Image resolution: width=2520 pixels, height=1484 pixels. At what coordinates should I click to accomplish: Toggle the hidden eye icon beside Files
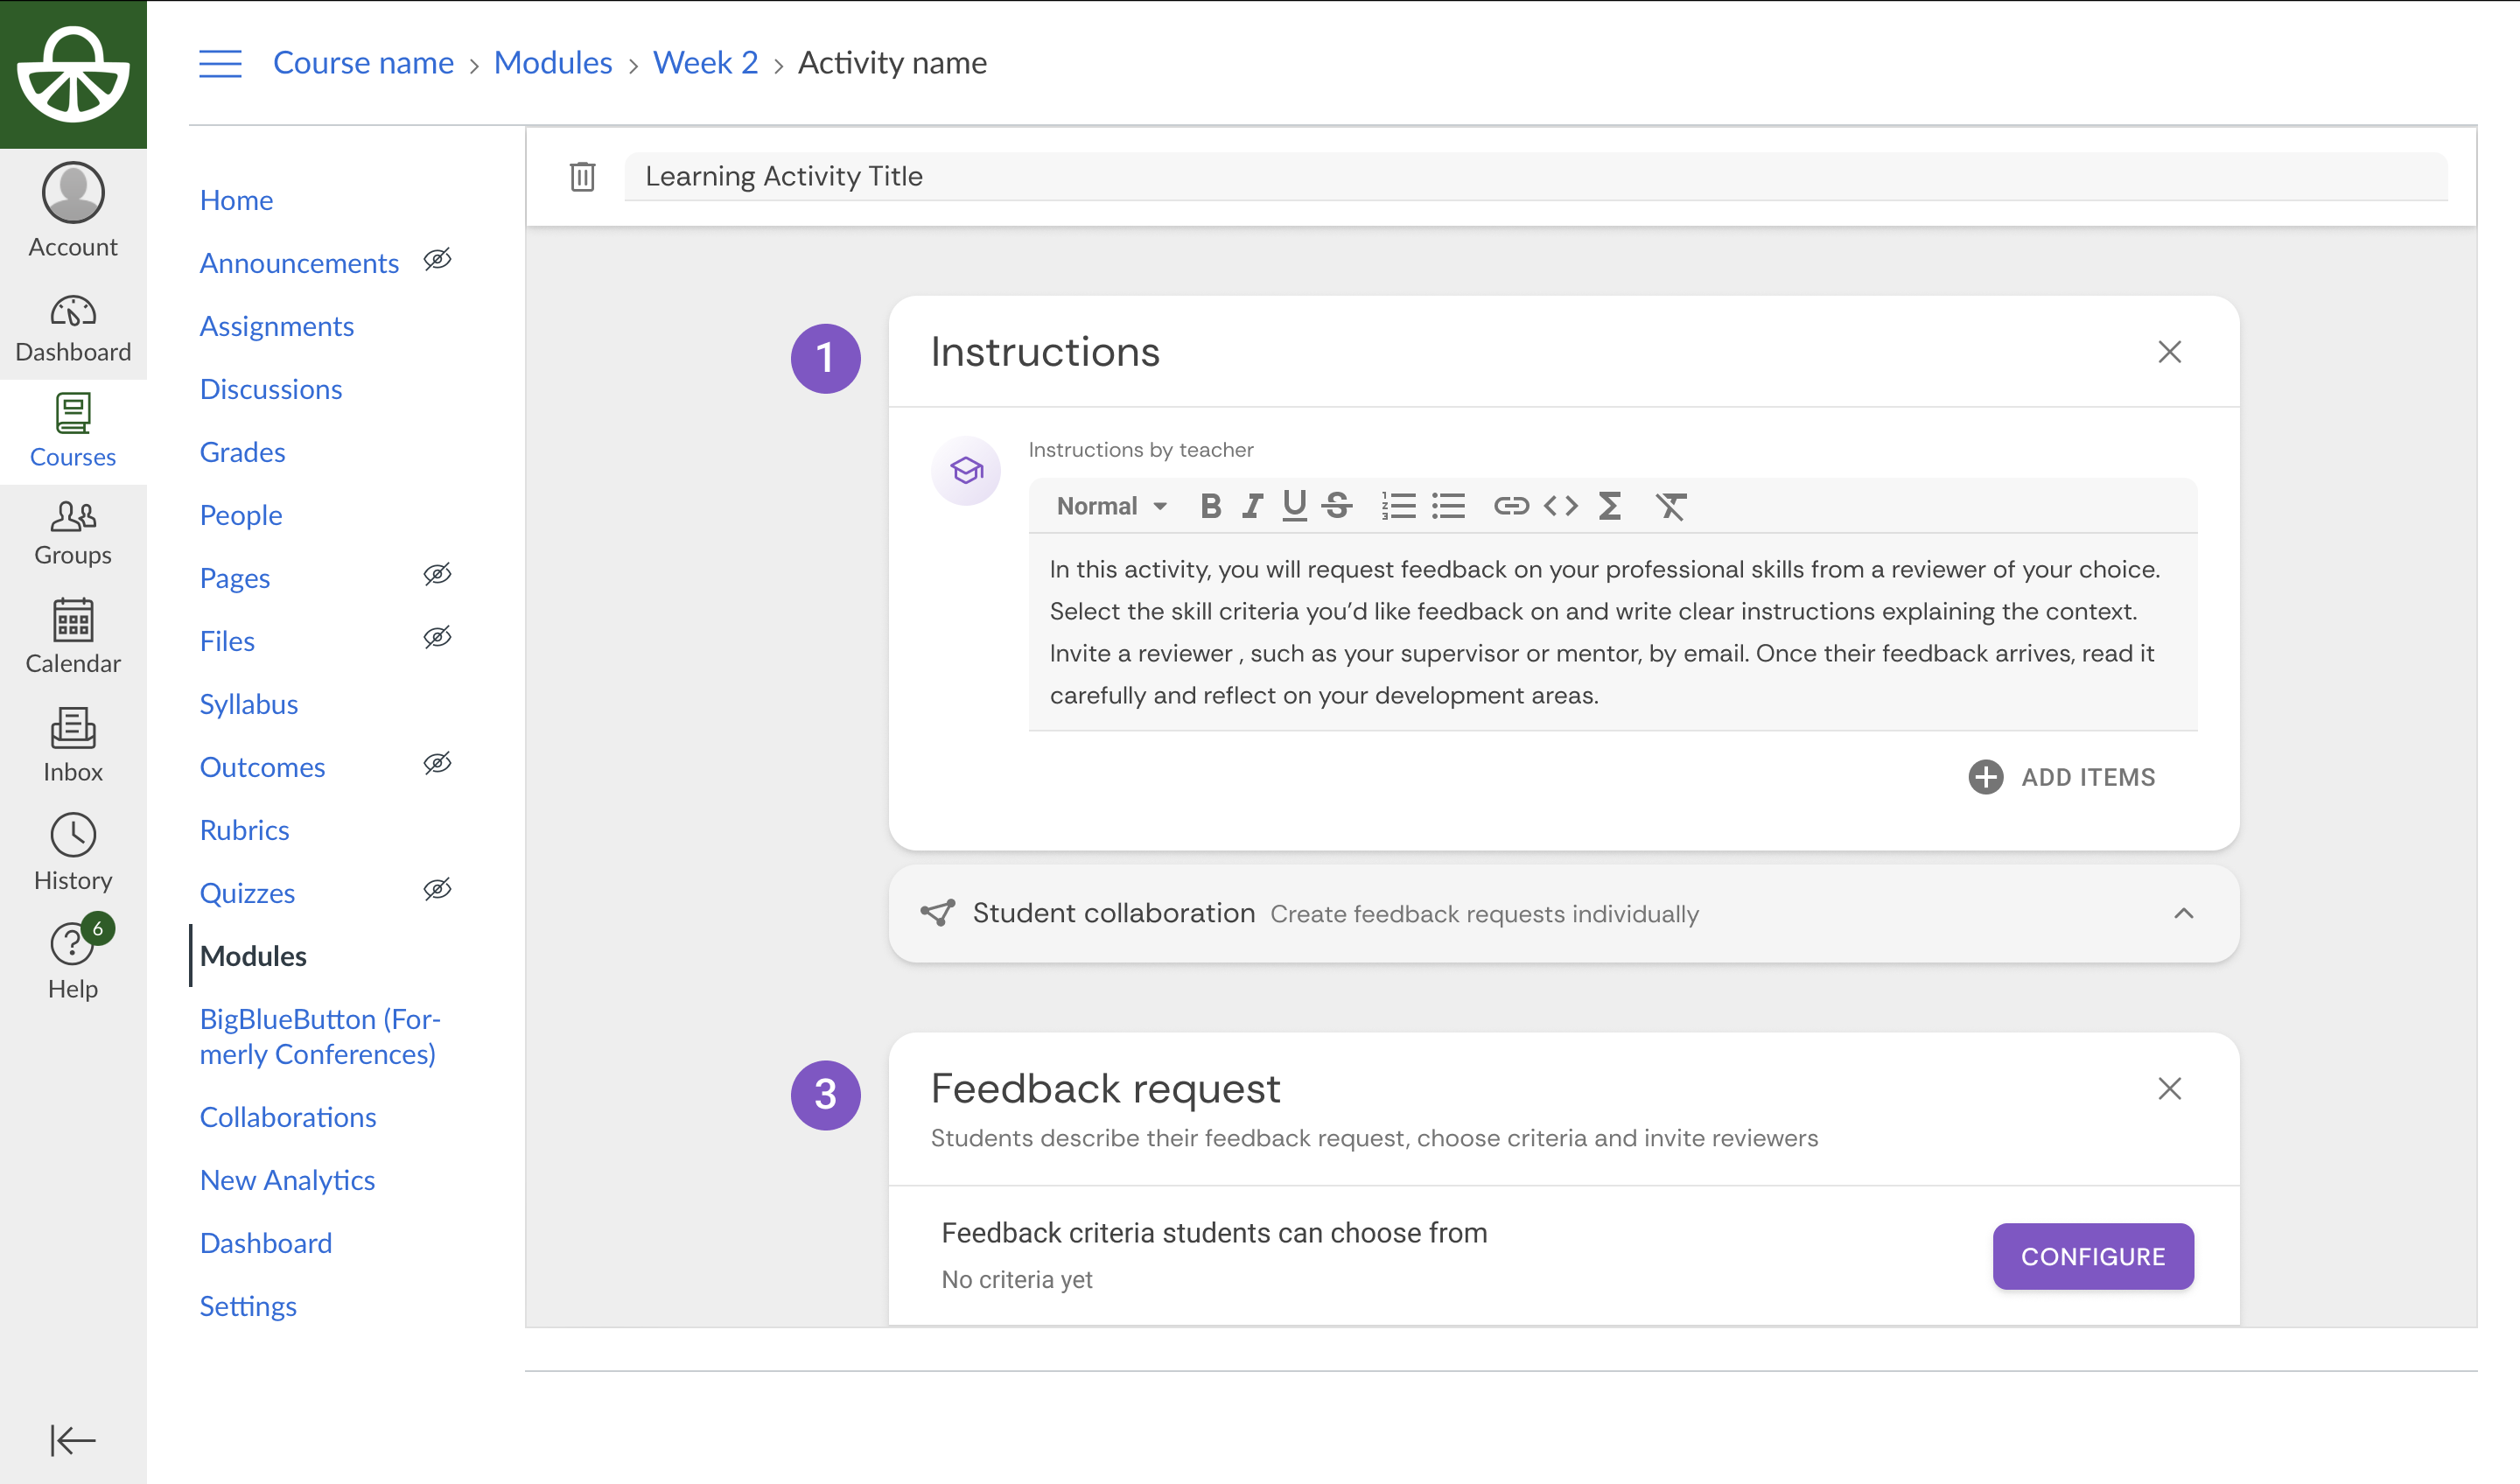pos(437,638)
